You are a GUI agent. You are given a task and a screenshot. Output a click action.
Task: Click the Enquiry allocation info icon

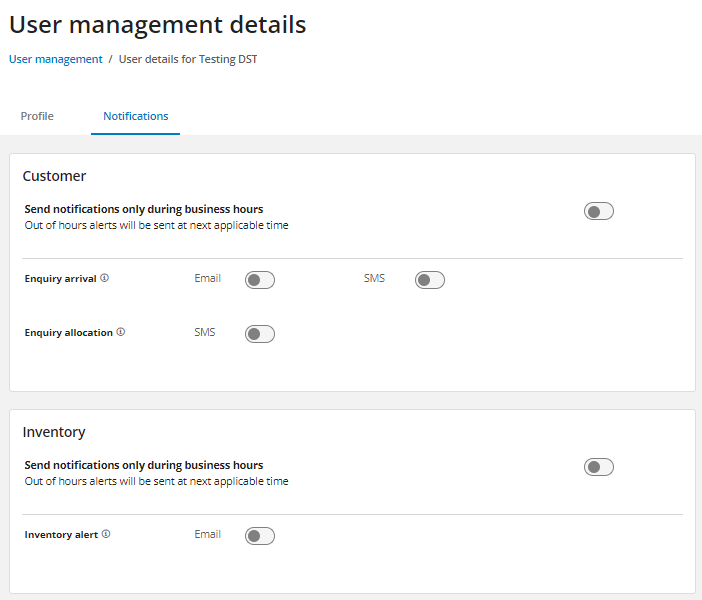(x=121, y=332)
